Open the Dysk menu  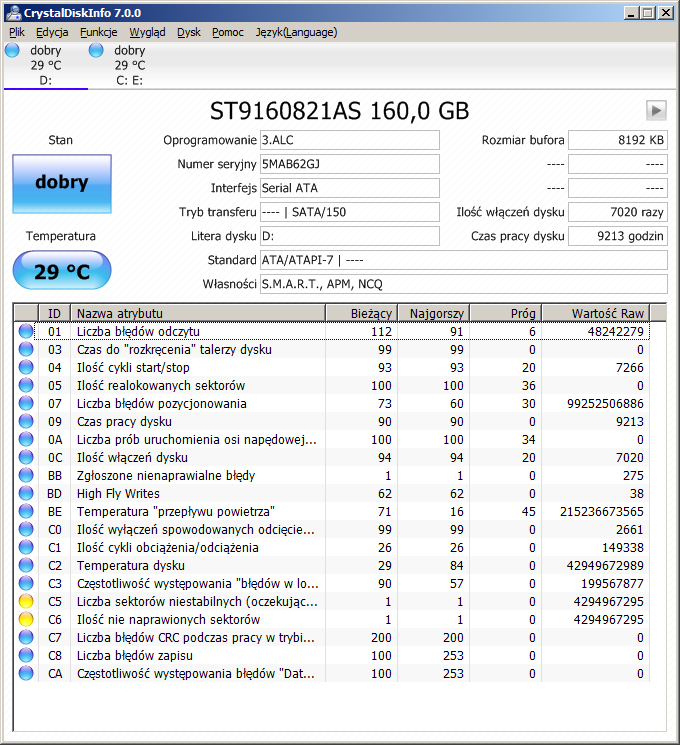click(x=189, y=32)
